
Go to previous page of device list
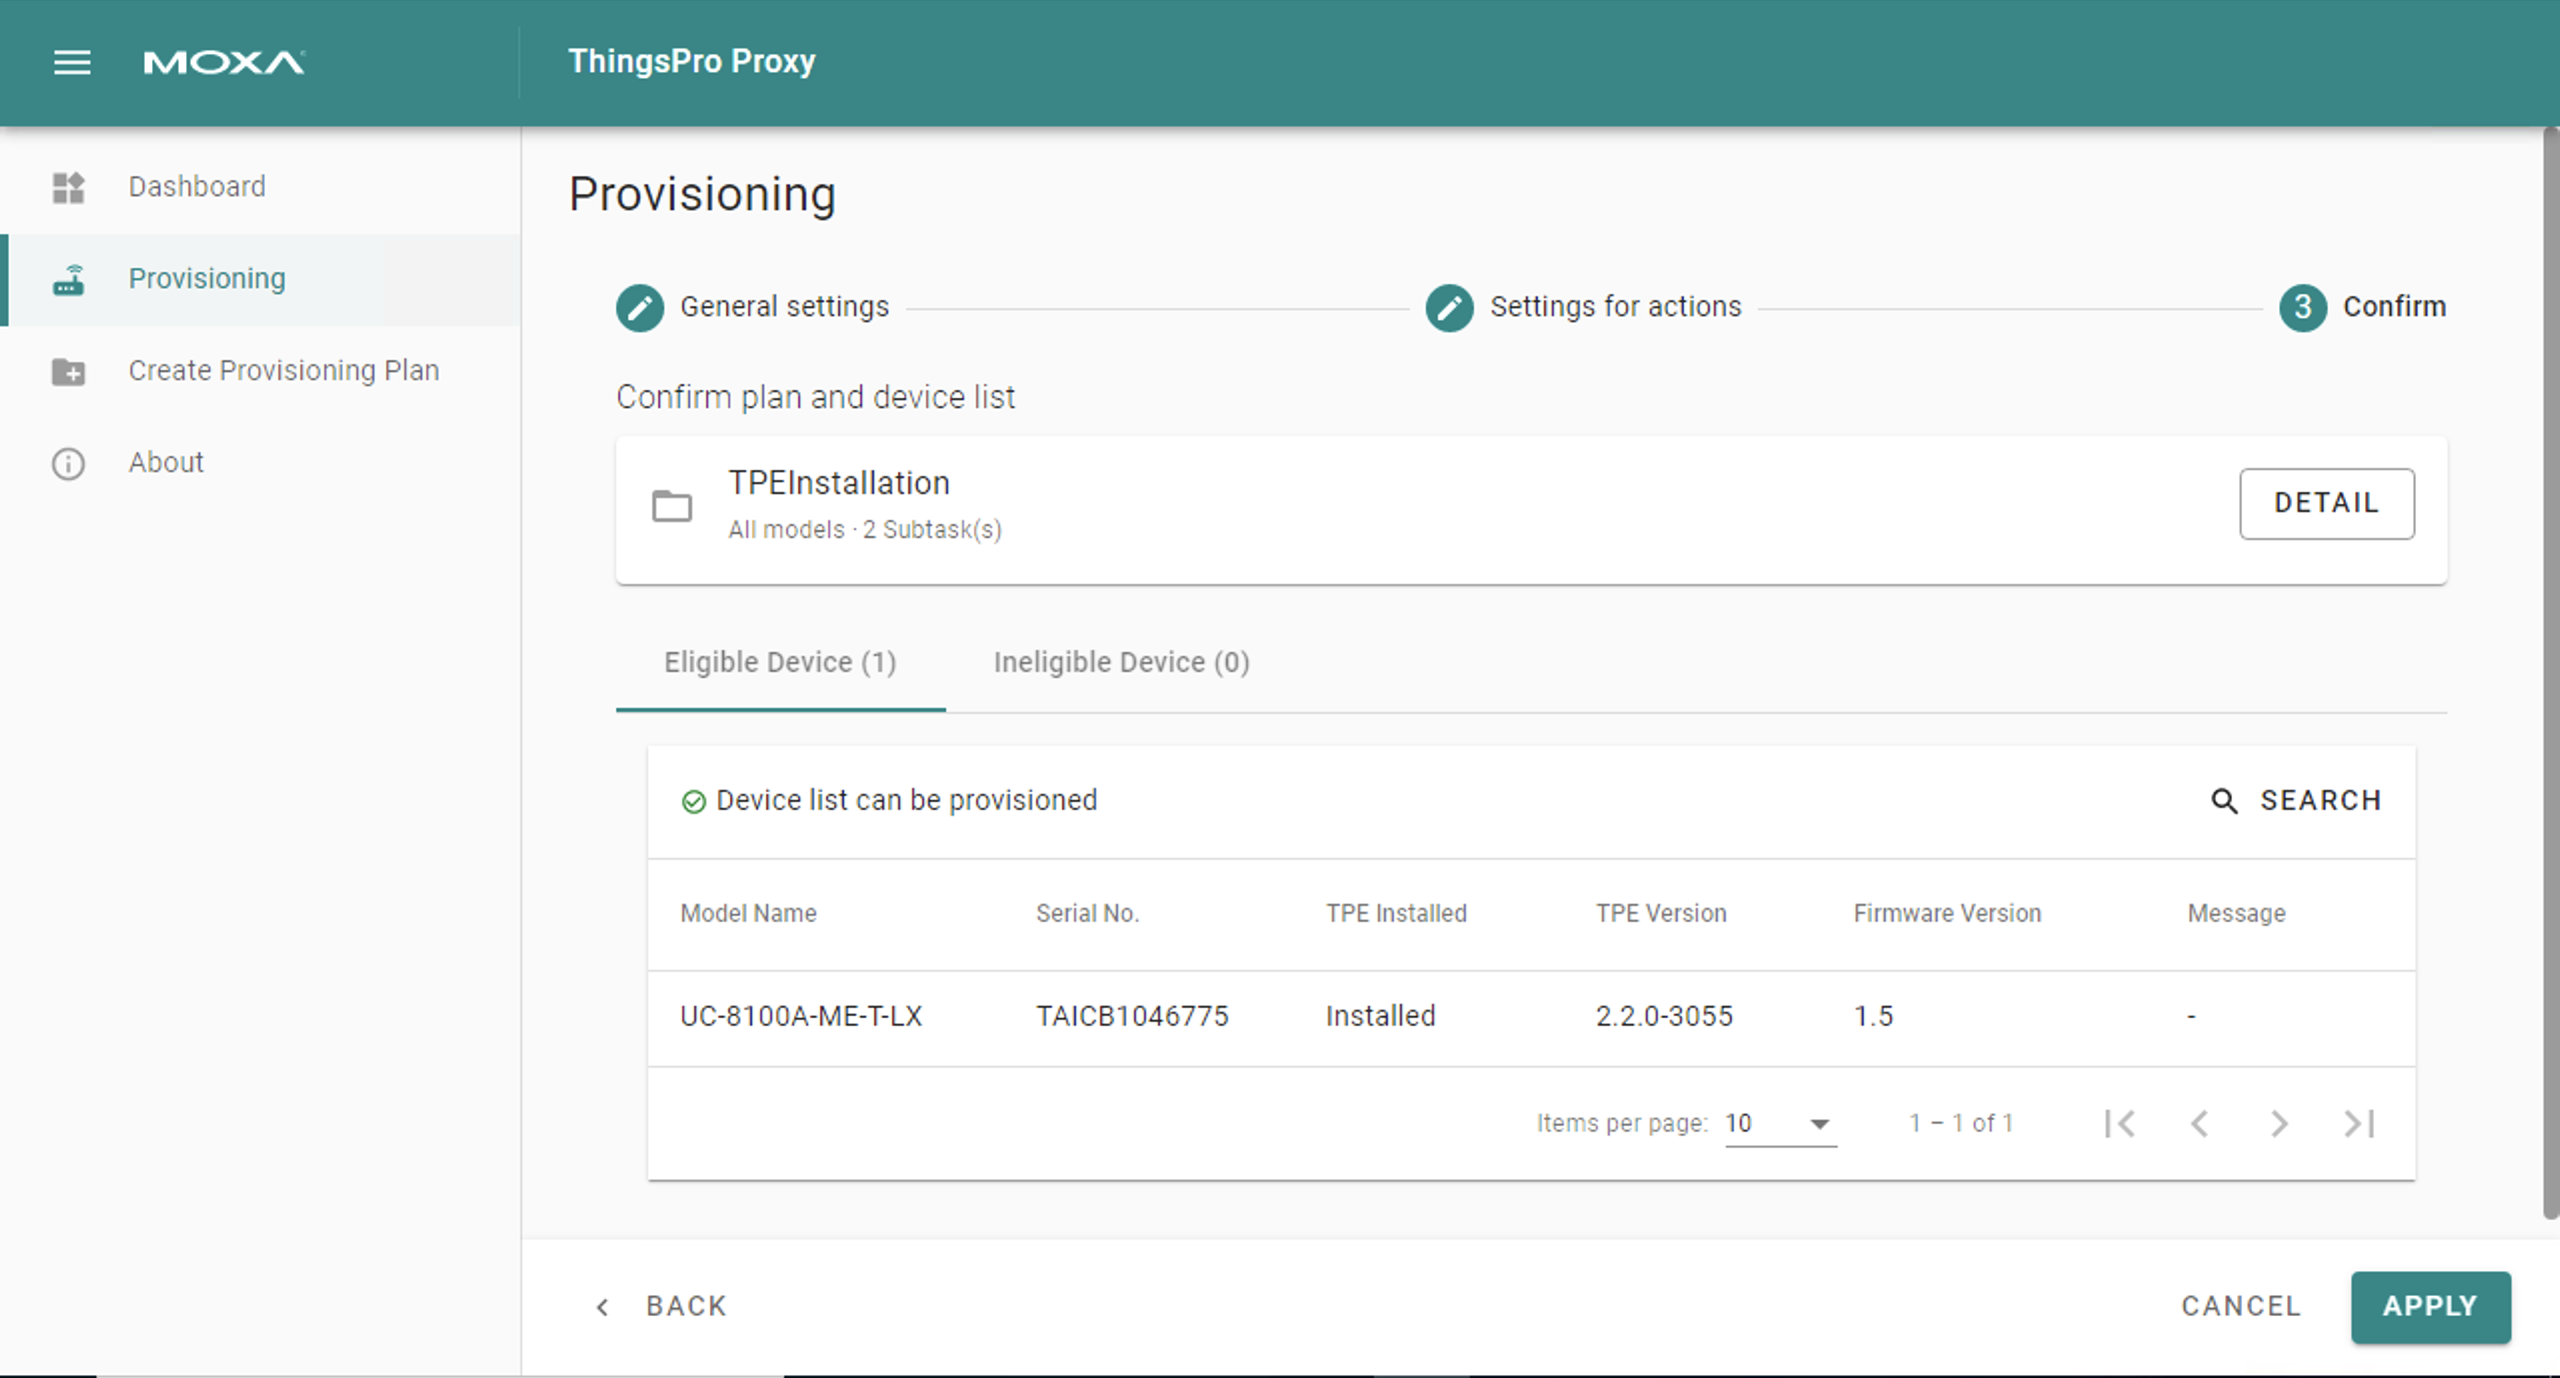pyautogui.click(x=2199, y=1124)
